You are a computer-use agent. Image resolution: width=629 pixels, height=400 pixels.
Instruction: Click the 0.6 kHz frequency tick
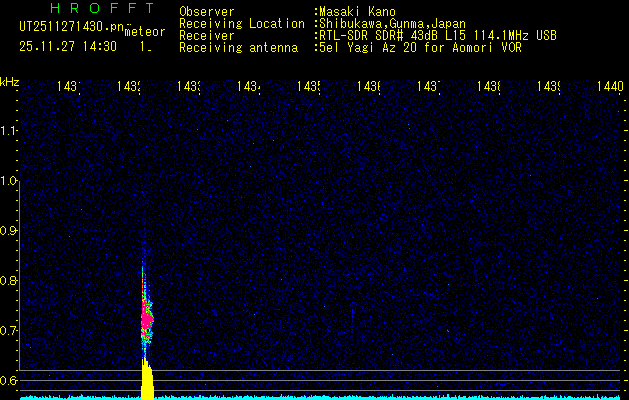point(10,380)
